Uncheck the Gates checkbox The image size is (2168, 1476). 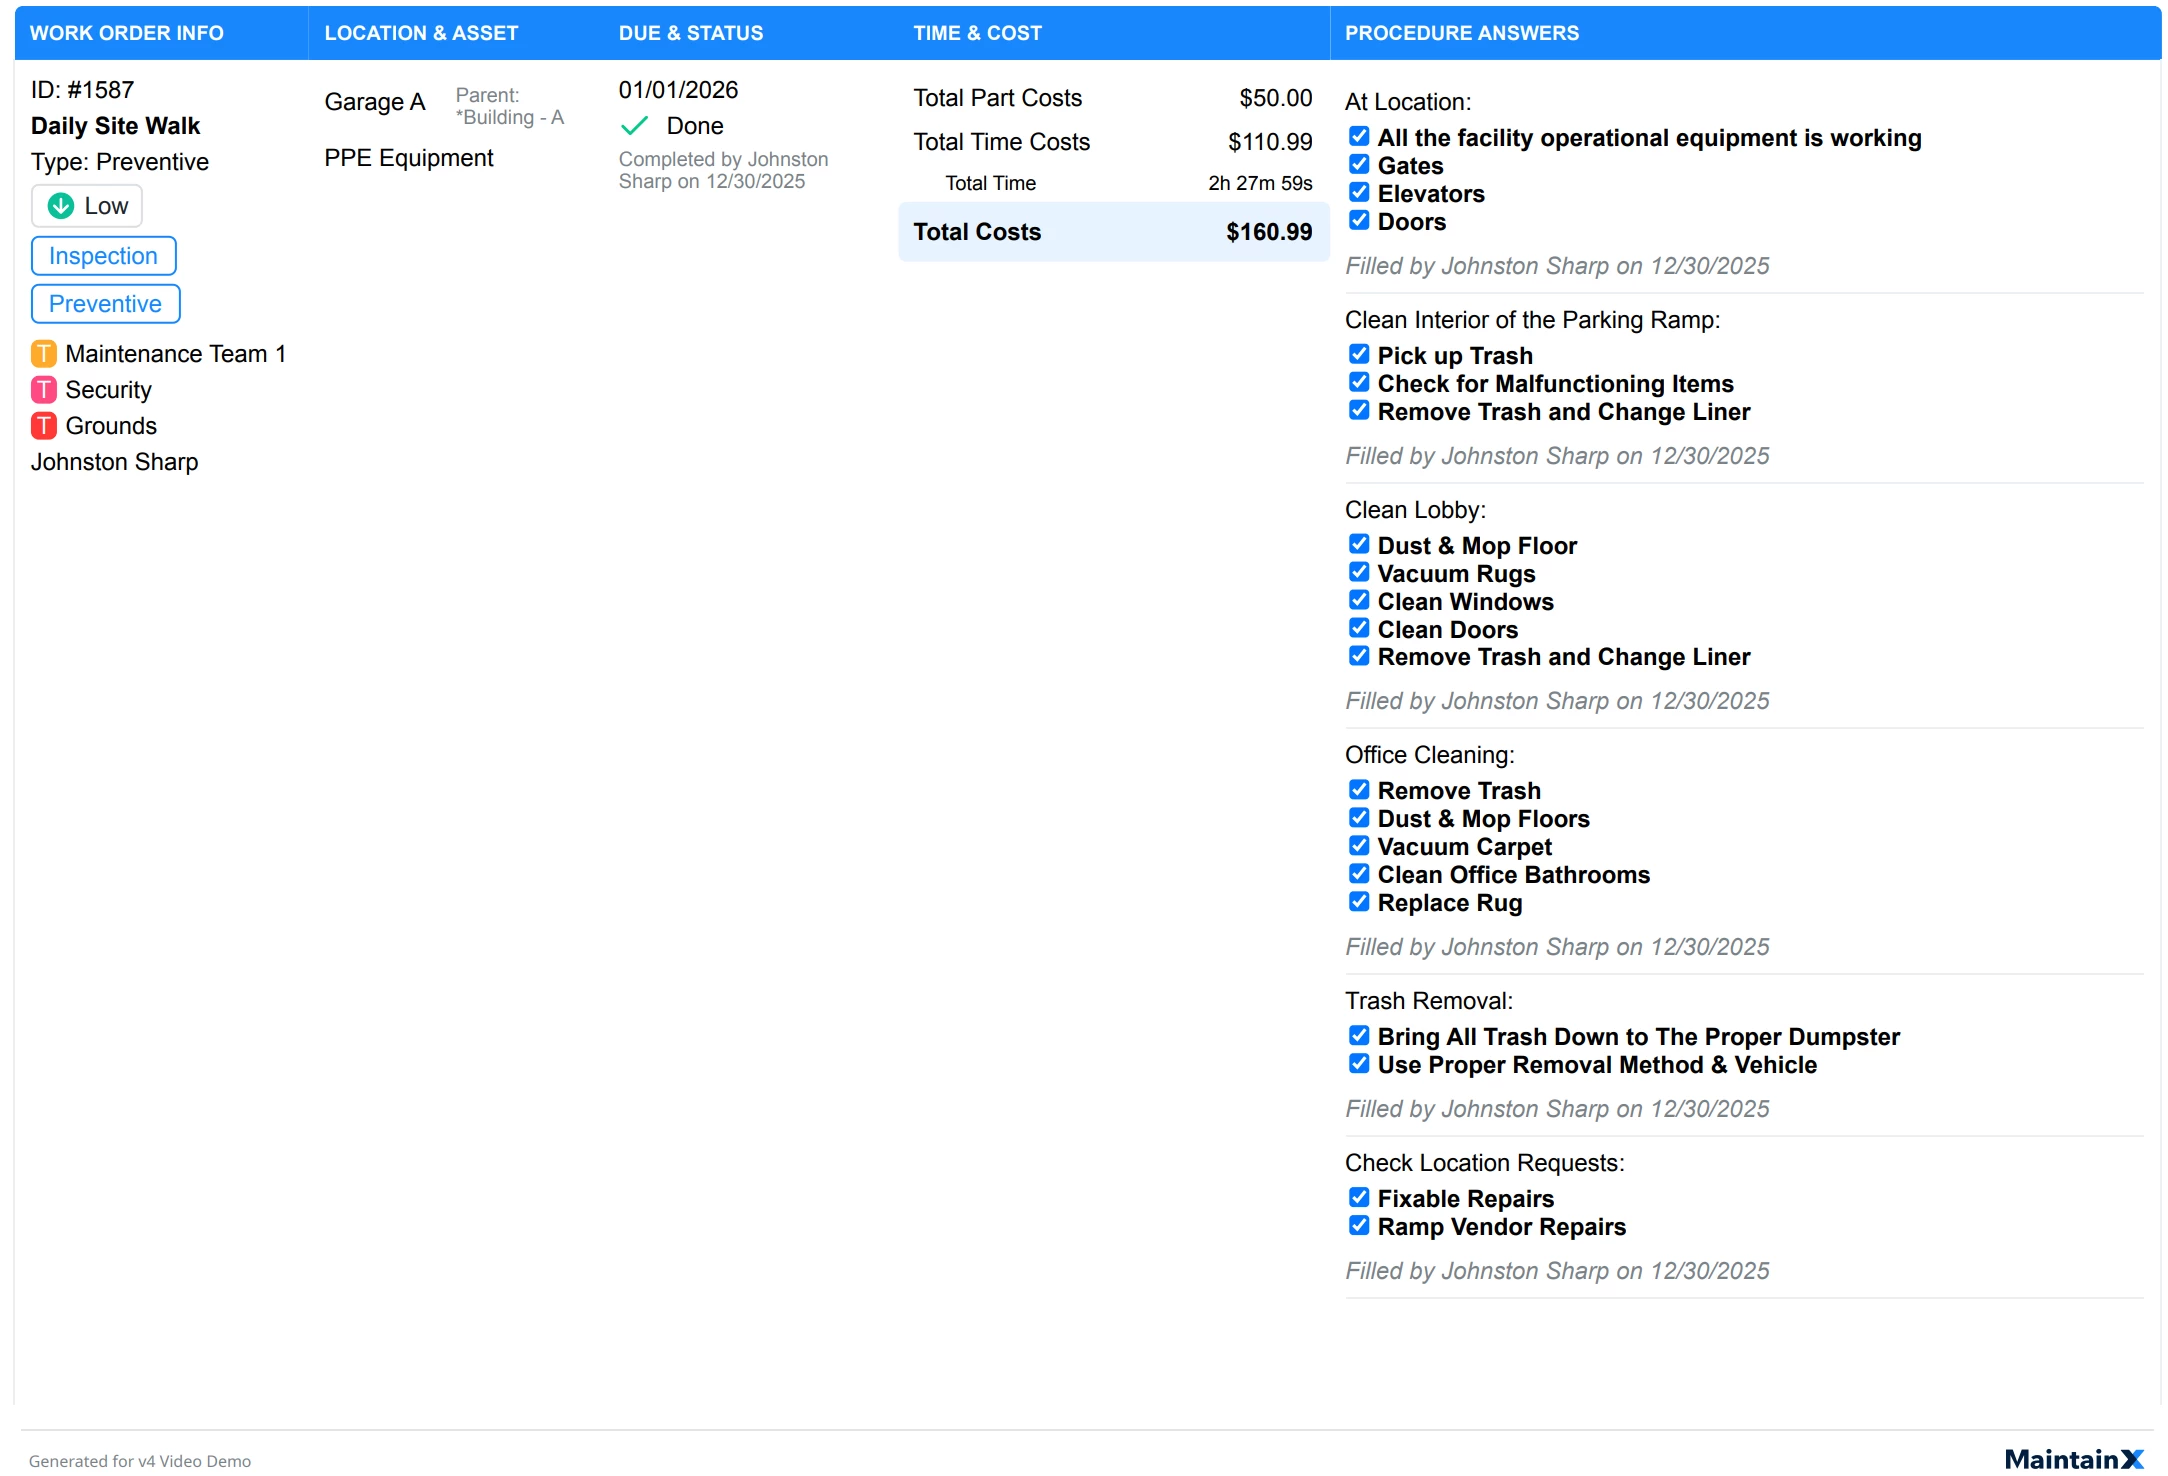[x=1359, y=165]
